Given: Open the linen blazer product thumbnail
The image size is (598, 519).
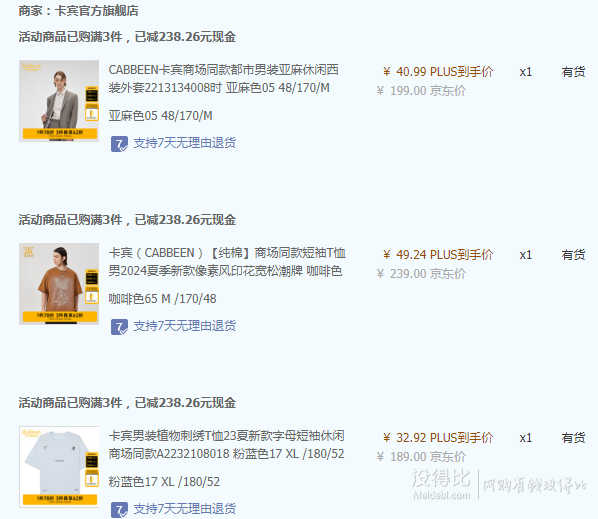Looking at the screenshot, I should point(59,101).
